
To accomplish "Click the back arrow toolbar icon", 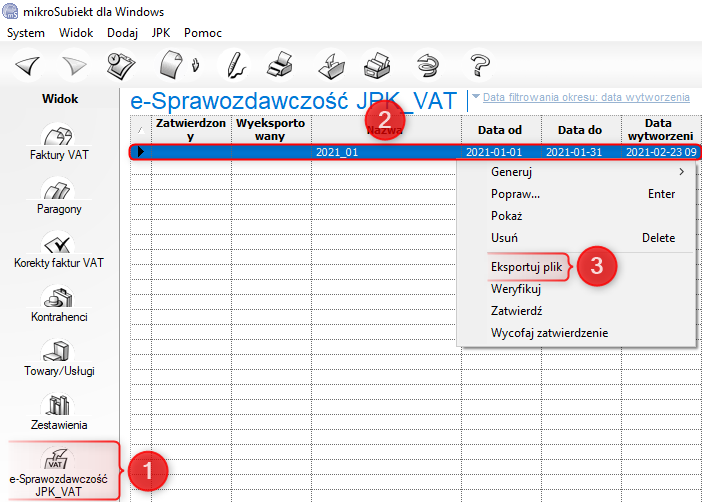I will pyautogui.click(x=28, y=66).
